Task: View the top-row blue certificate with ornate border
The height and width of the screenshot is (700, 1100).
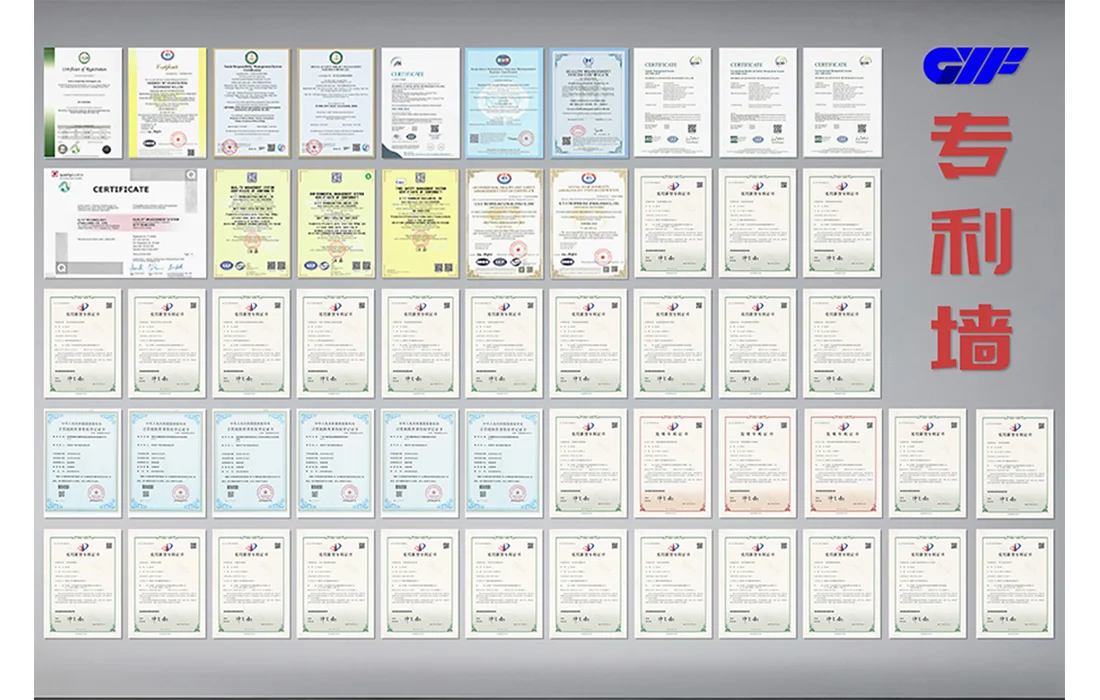Action: pyautogui.click(x=589, y=103)
